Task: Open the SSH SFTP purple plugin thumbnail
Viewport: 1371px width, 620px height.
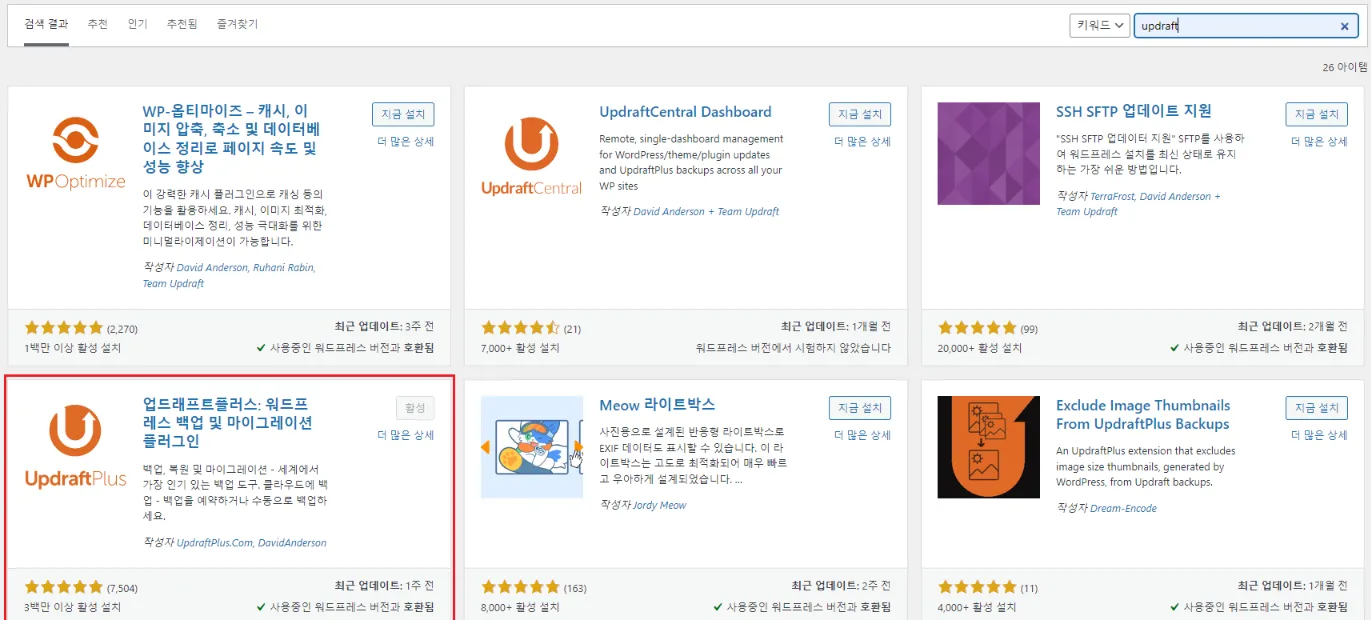Action: tap(989, 153)
